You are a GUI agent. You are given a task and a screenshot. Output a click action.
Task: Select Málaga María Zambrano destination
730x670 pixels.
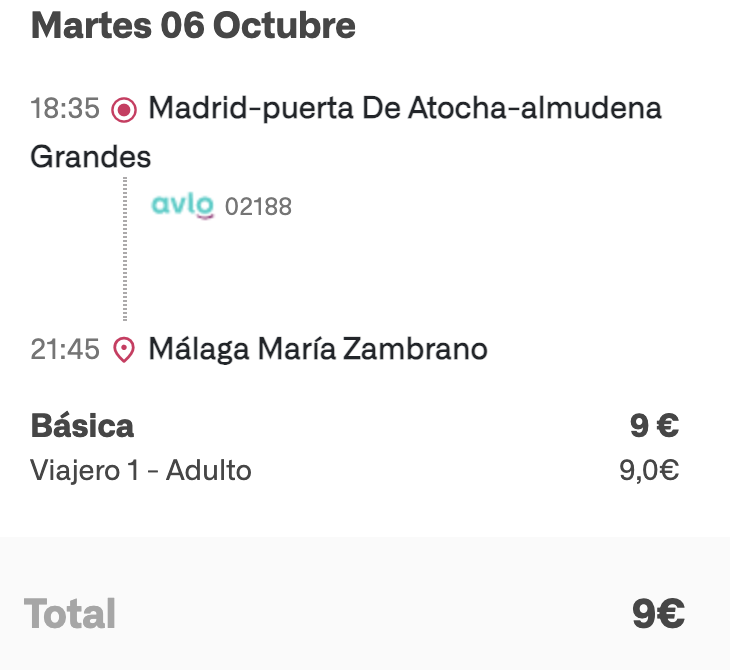point(318,349)
